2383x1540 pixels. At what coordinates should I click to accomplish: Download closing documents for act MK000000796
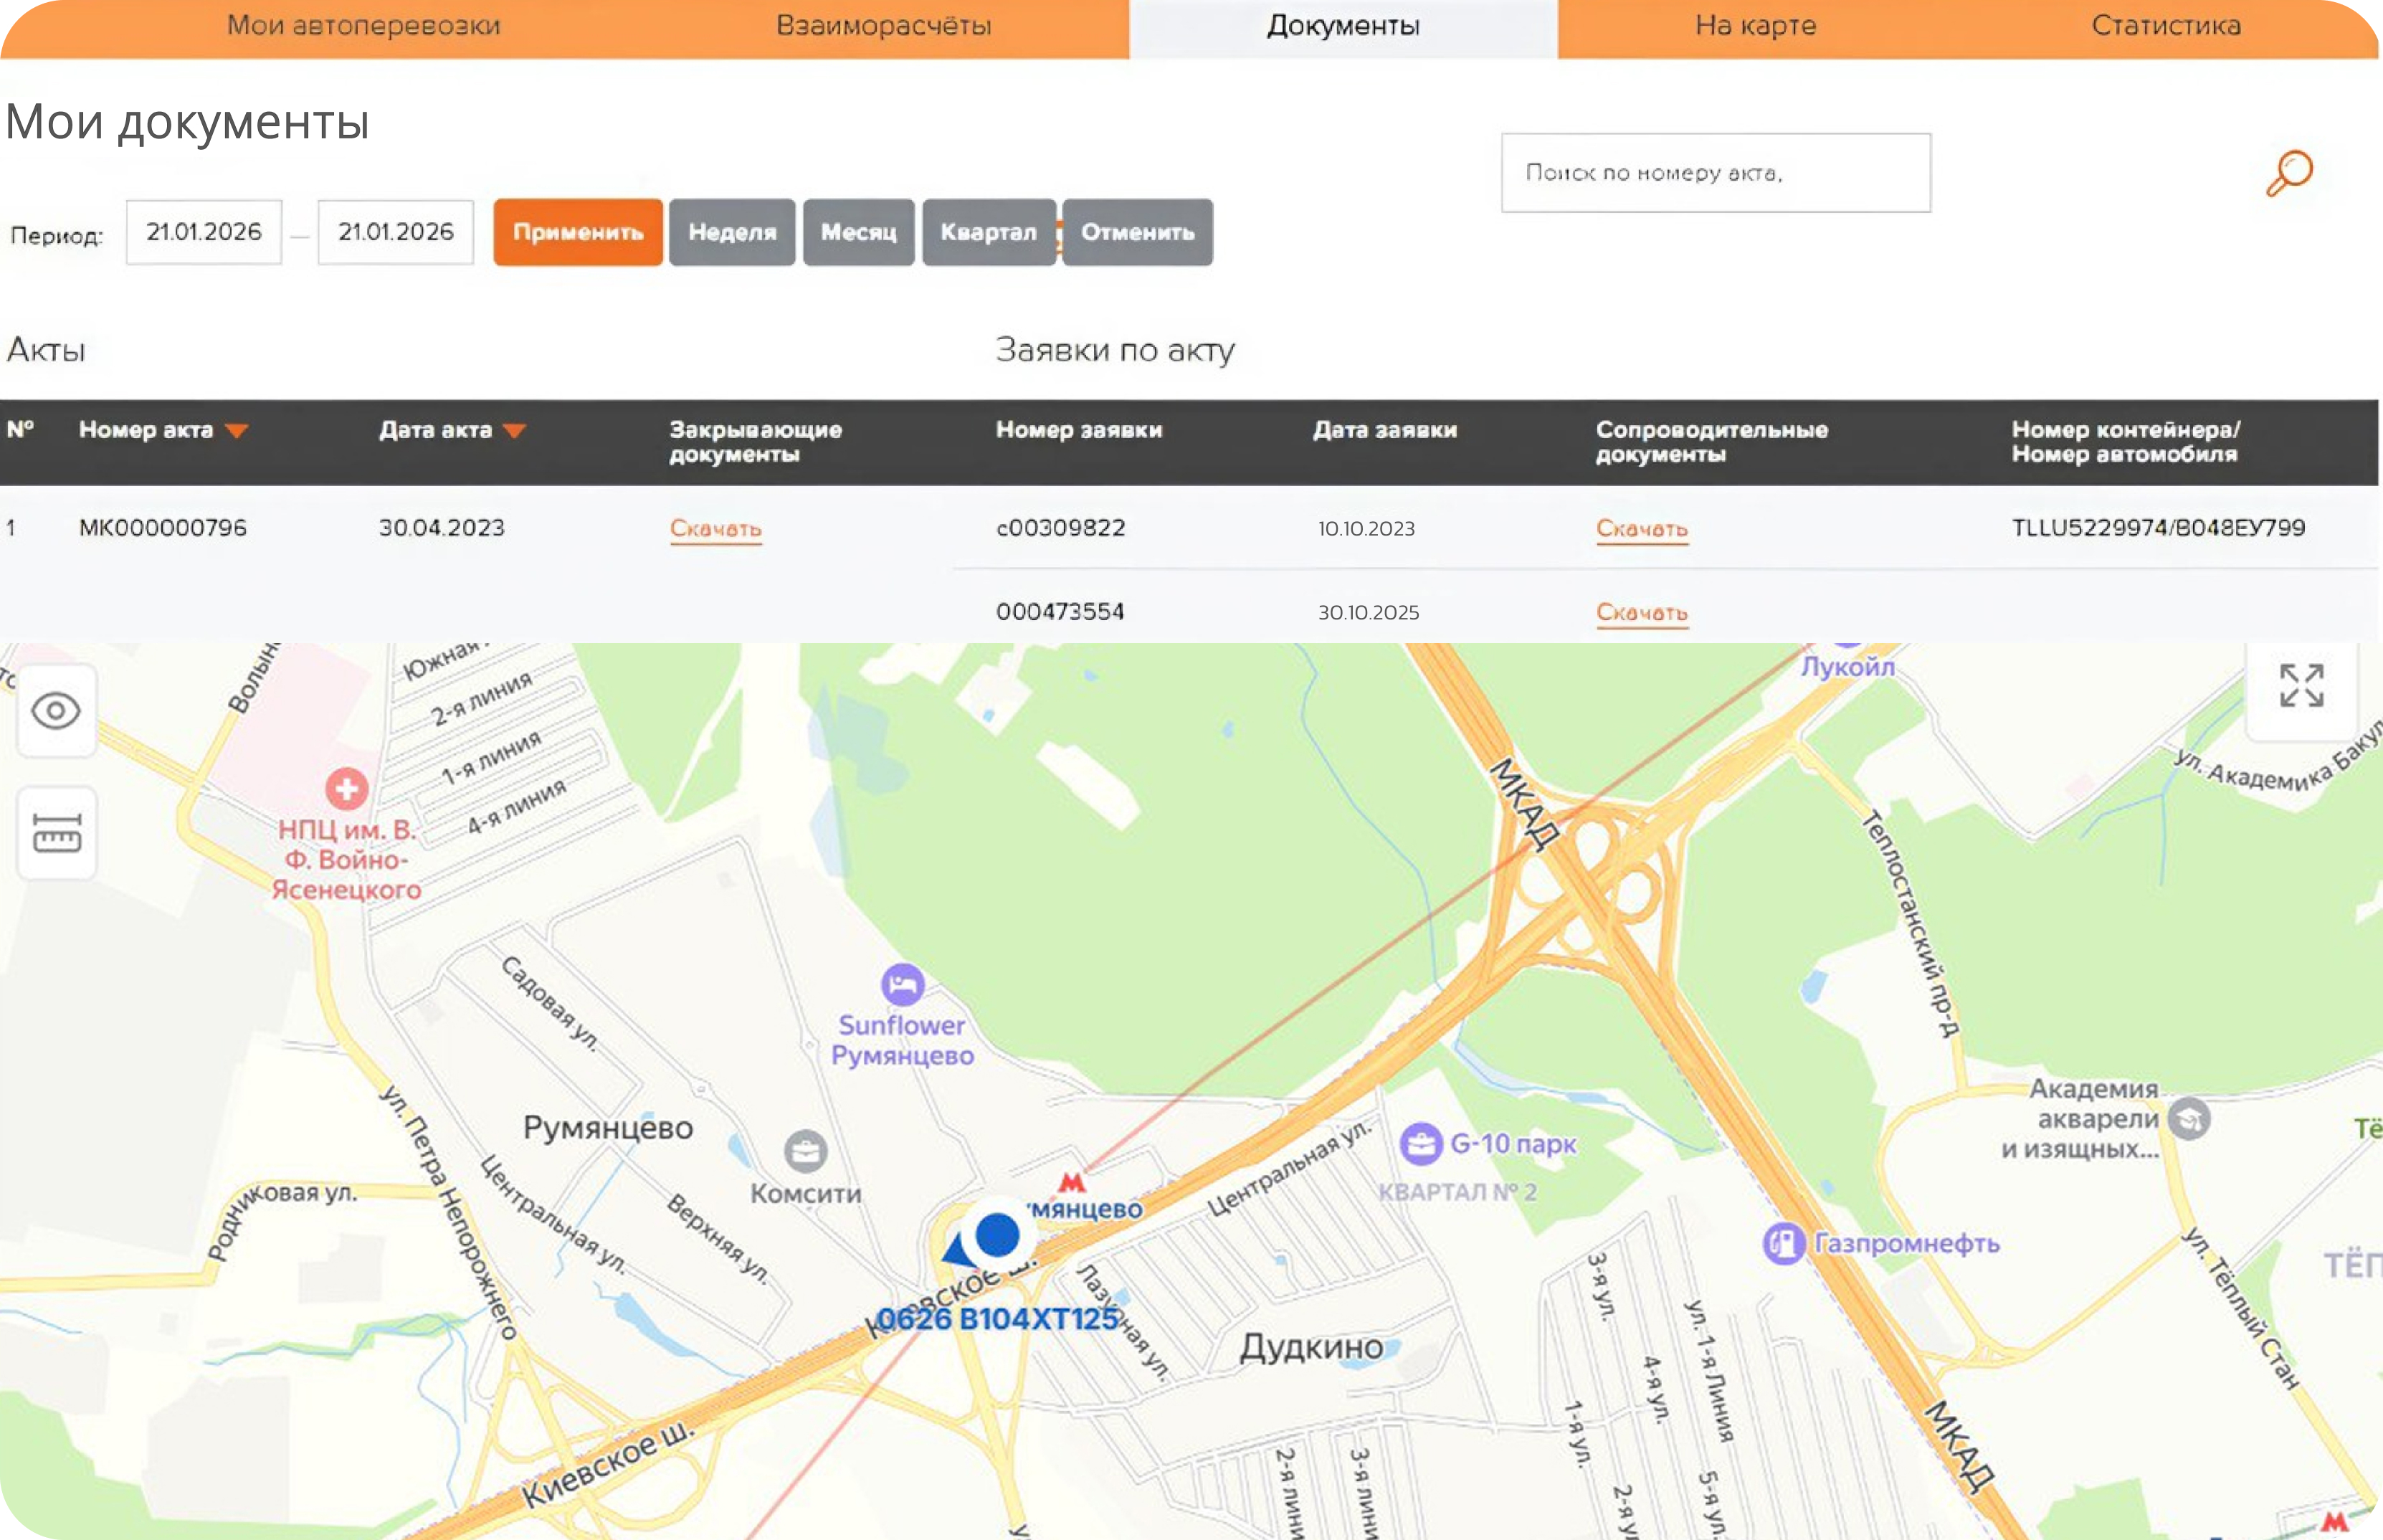tap(716, 528)
